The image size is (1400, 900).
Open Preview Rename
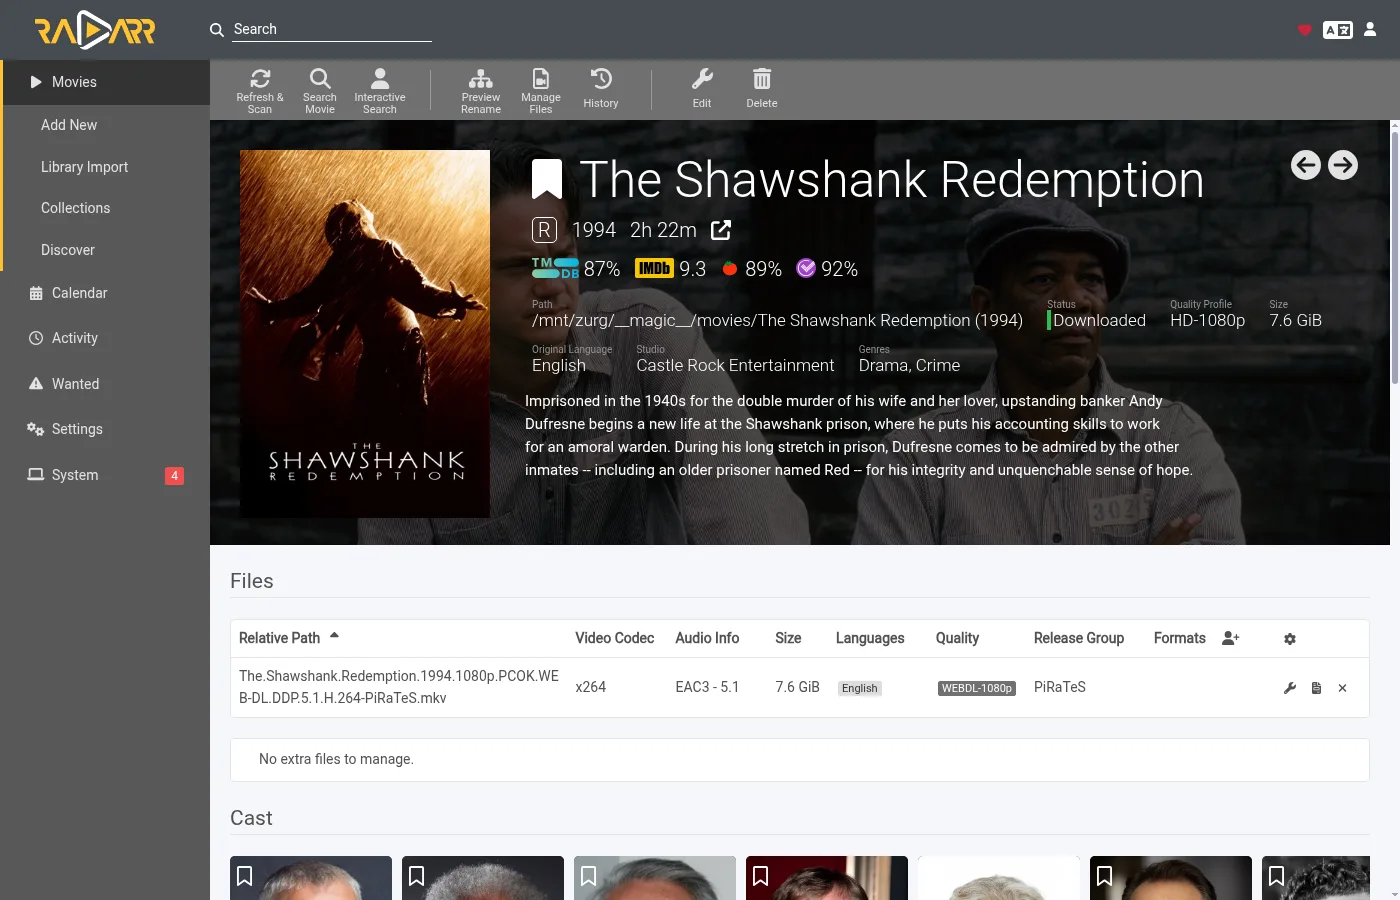click(481, 90)
